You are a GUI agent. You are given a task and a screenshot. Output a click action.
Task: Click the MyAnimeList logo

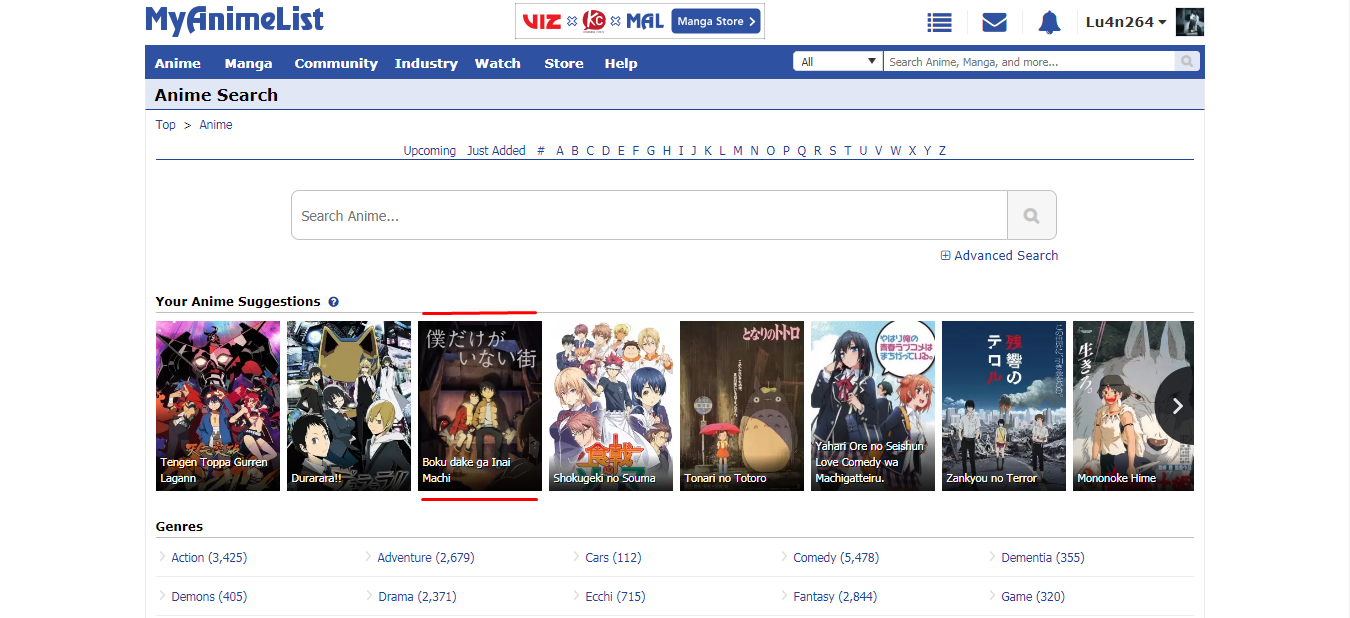pyautogui.click(x=234, y=20)
